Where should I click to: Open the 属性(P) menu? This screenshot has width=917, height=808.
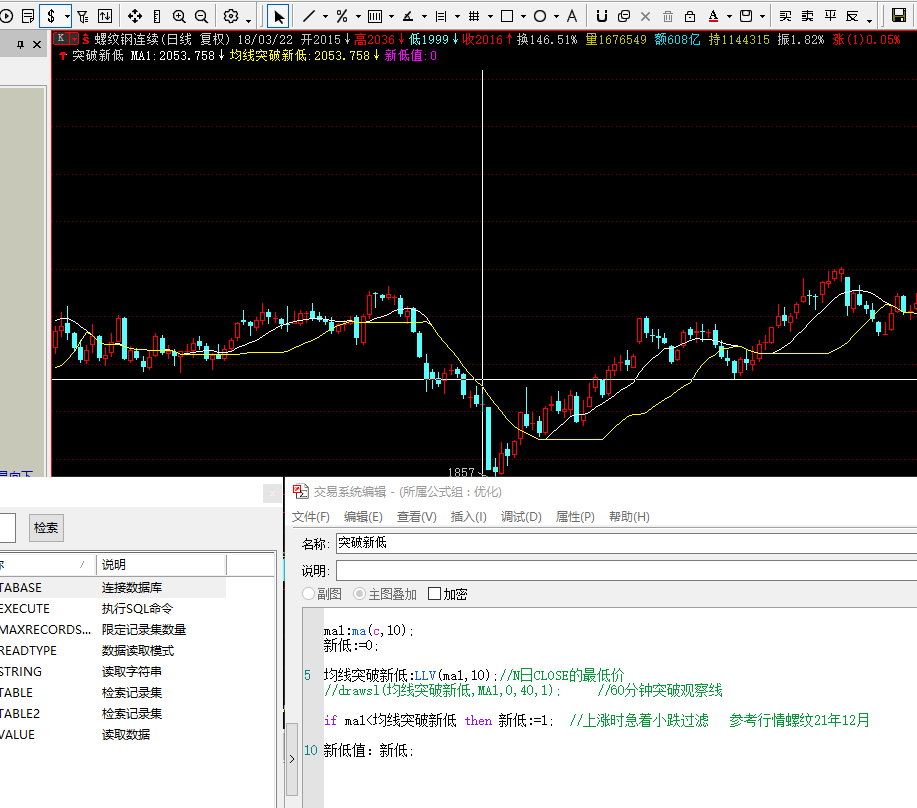(575, 517)
